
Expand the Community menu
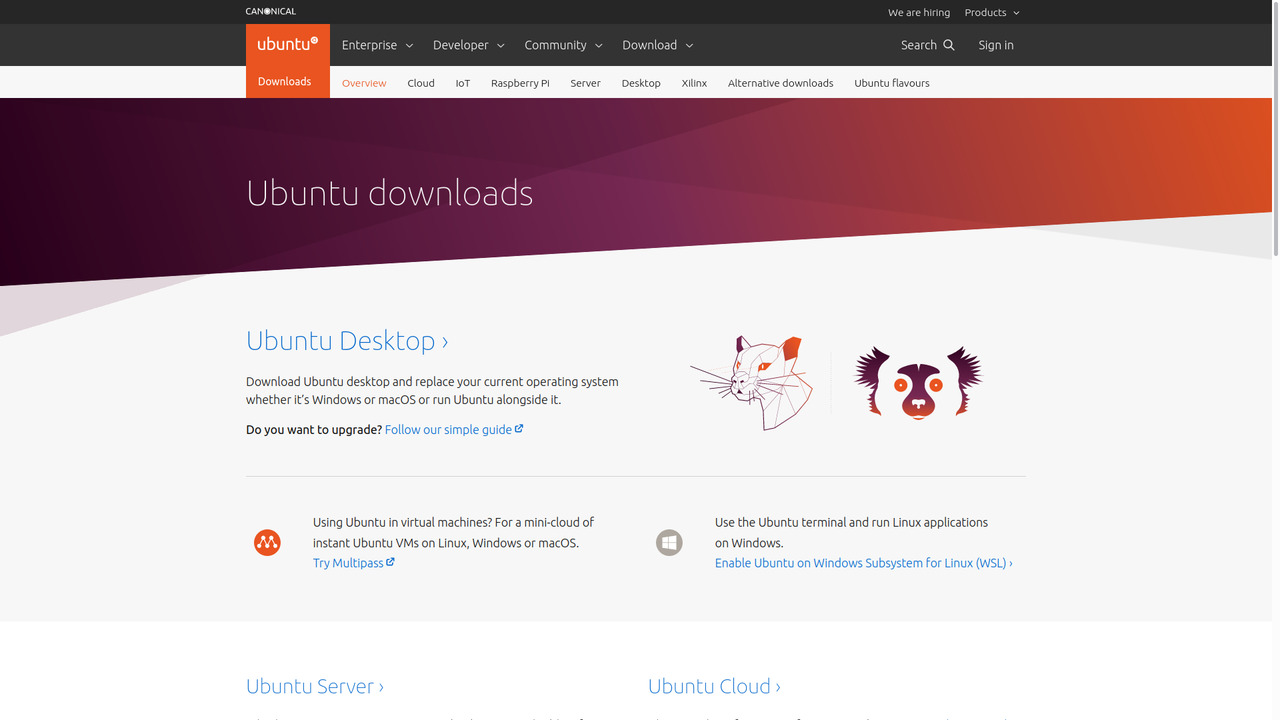563,45
